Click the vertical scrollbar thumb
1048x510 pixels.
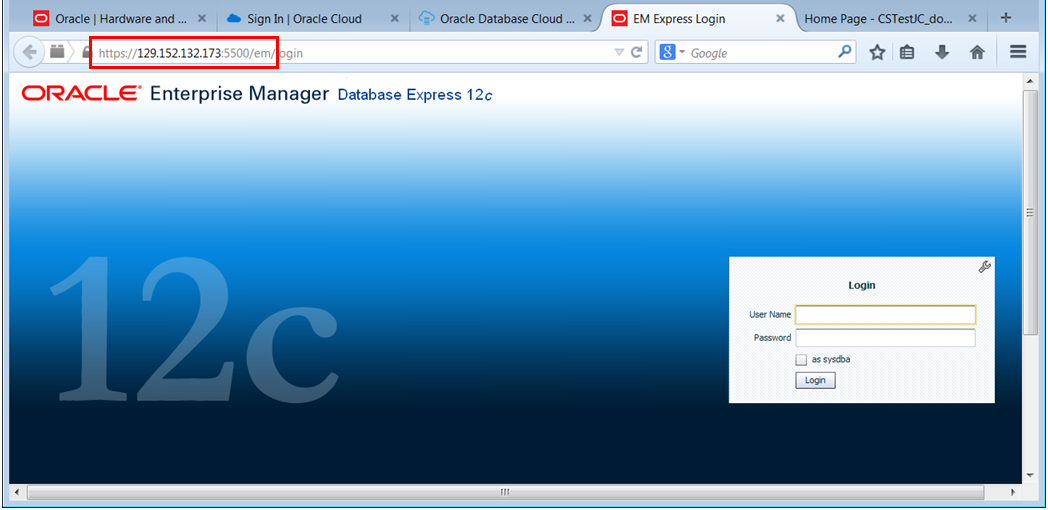coord(1030,213)
